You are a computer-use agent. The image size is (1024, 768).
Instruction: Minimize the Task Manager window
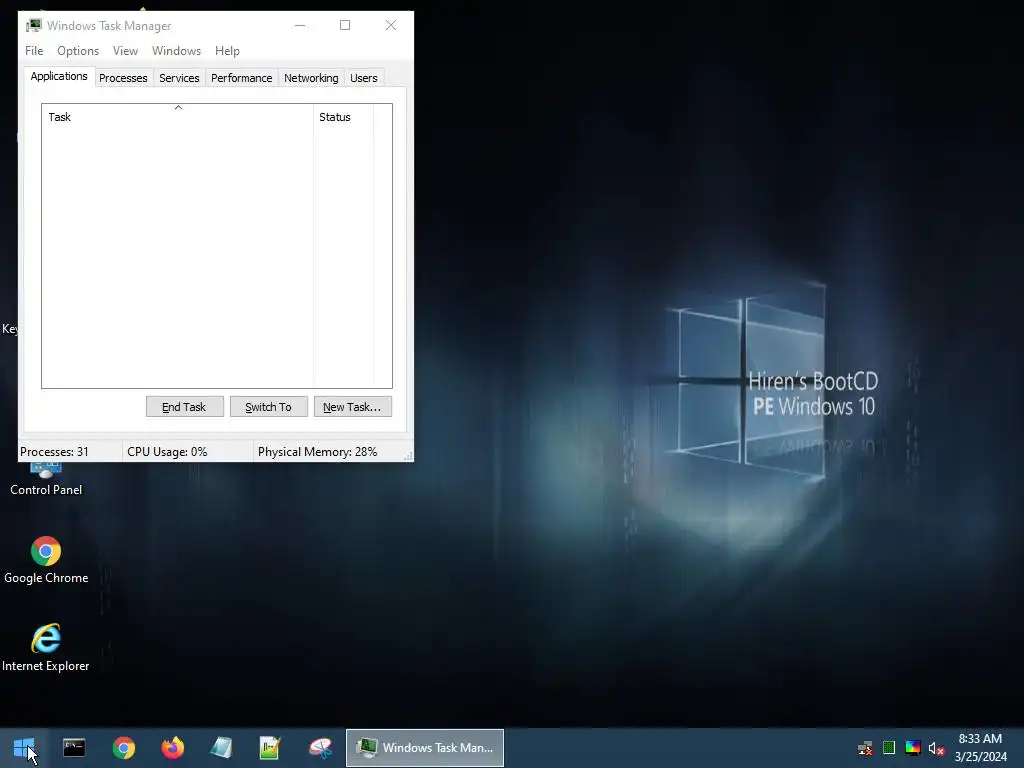(x=300, y=25)
